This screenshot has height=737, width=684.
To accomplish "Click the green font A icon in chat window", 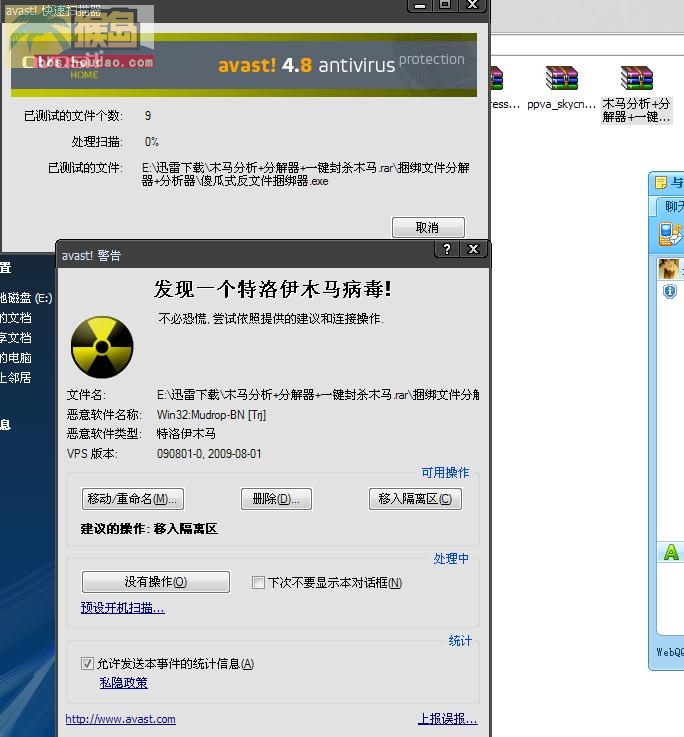I will click(671, 552).
